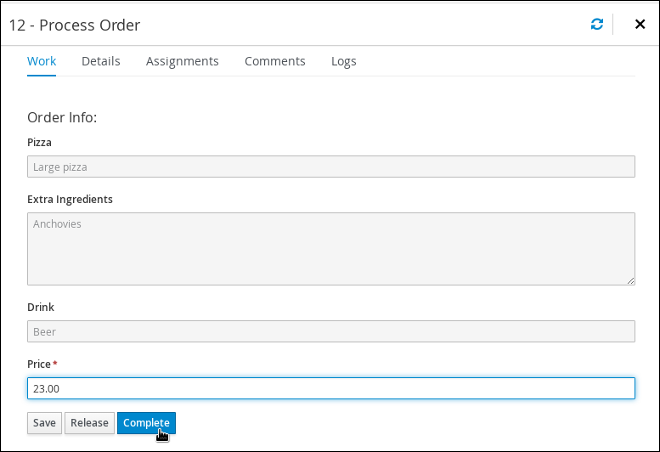View the Comments tab
The height and width of the screenshot is (452, 660).
click(275, 61)
